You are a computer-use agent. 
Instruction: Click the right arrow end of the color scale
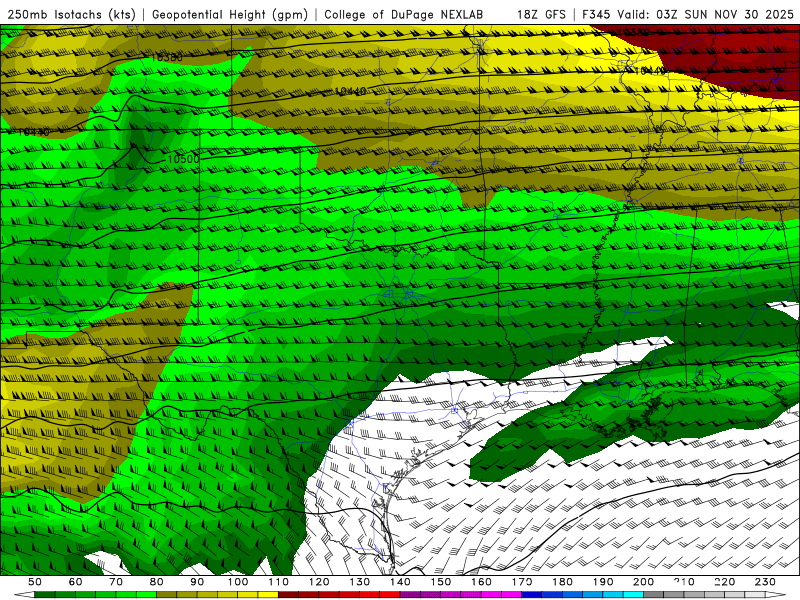pyautogui.click(x=776, y=595)
